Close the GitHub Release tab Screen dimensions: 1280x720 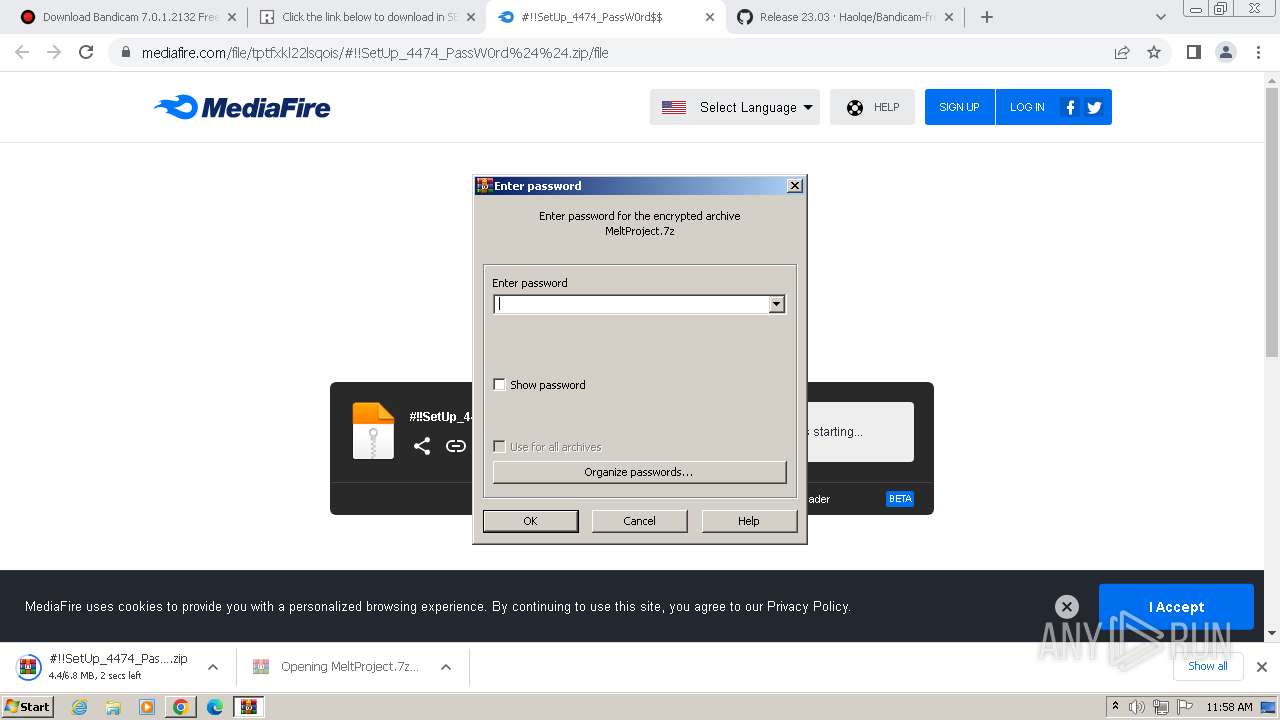coord(949,17)
